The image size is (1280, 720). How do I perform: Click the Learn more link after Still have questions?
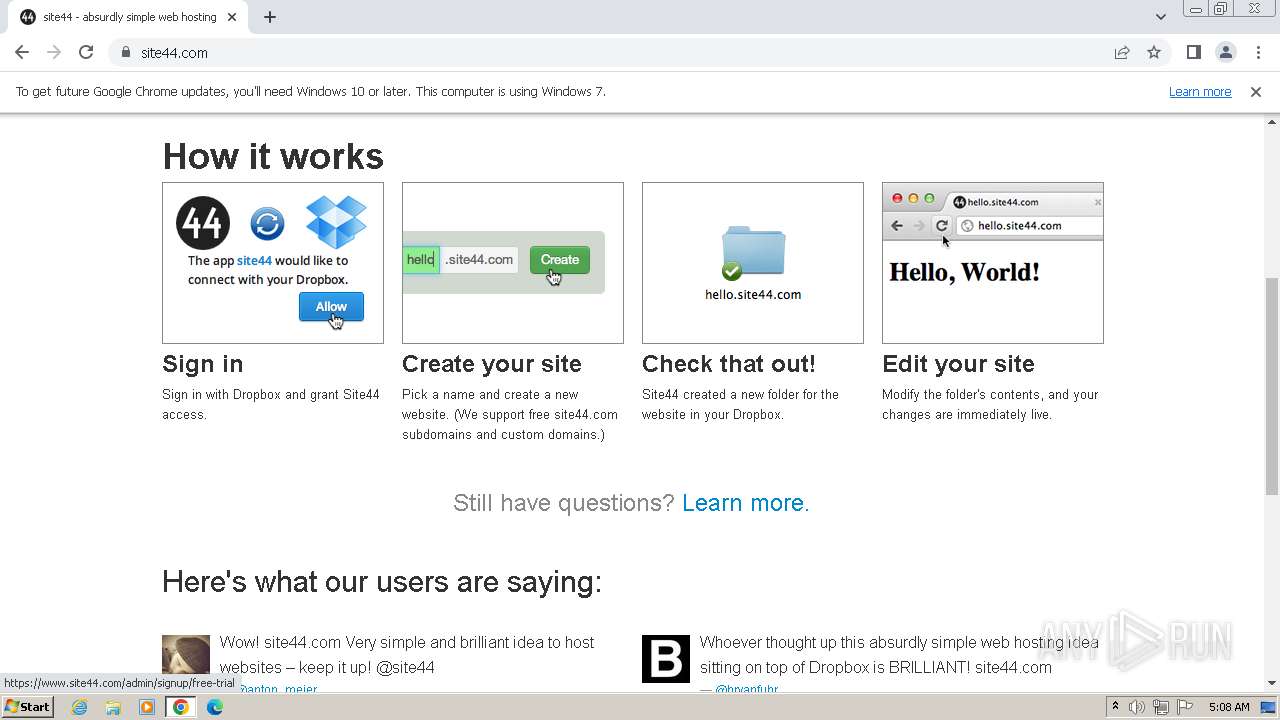click(x=743, y=503)
